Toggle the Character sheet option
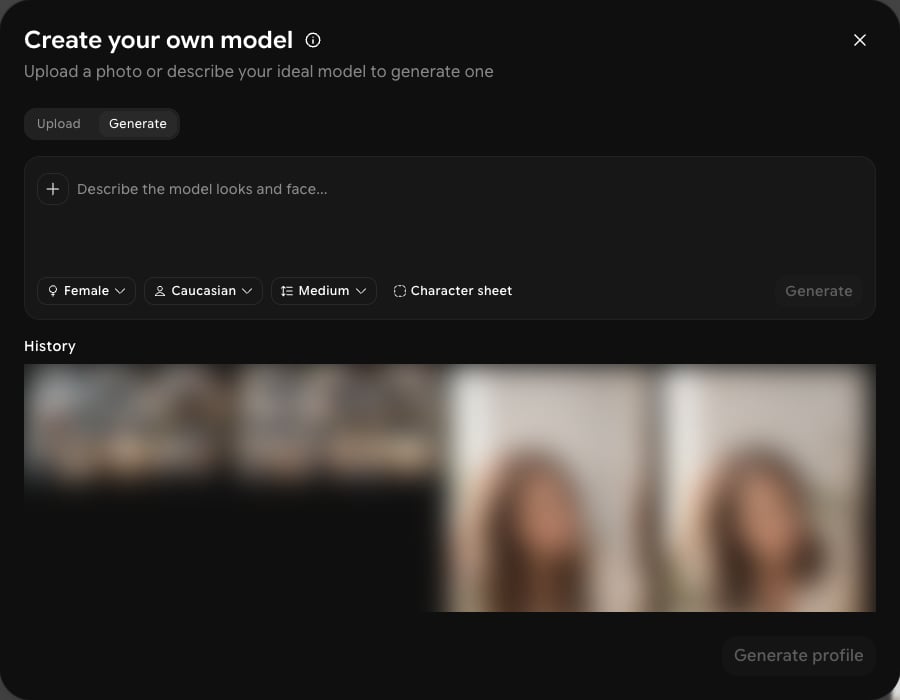The height and width of the screenshot is (700, 900). point(453,291)
